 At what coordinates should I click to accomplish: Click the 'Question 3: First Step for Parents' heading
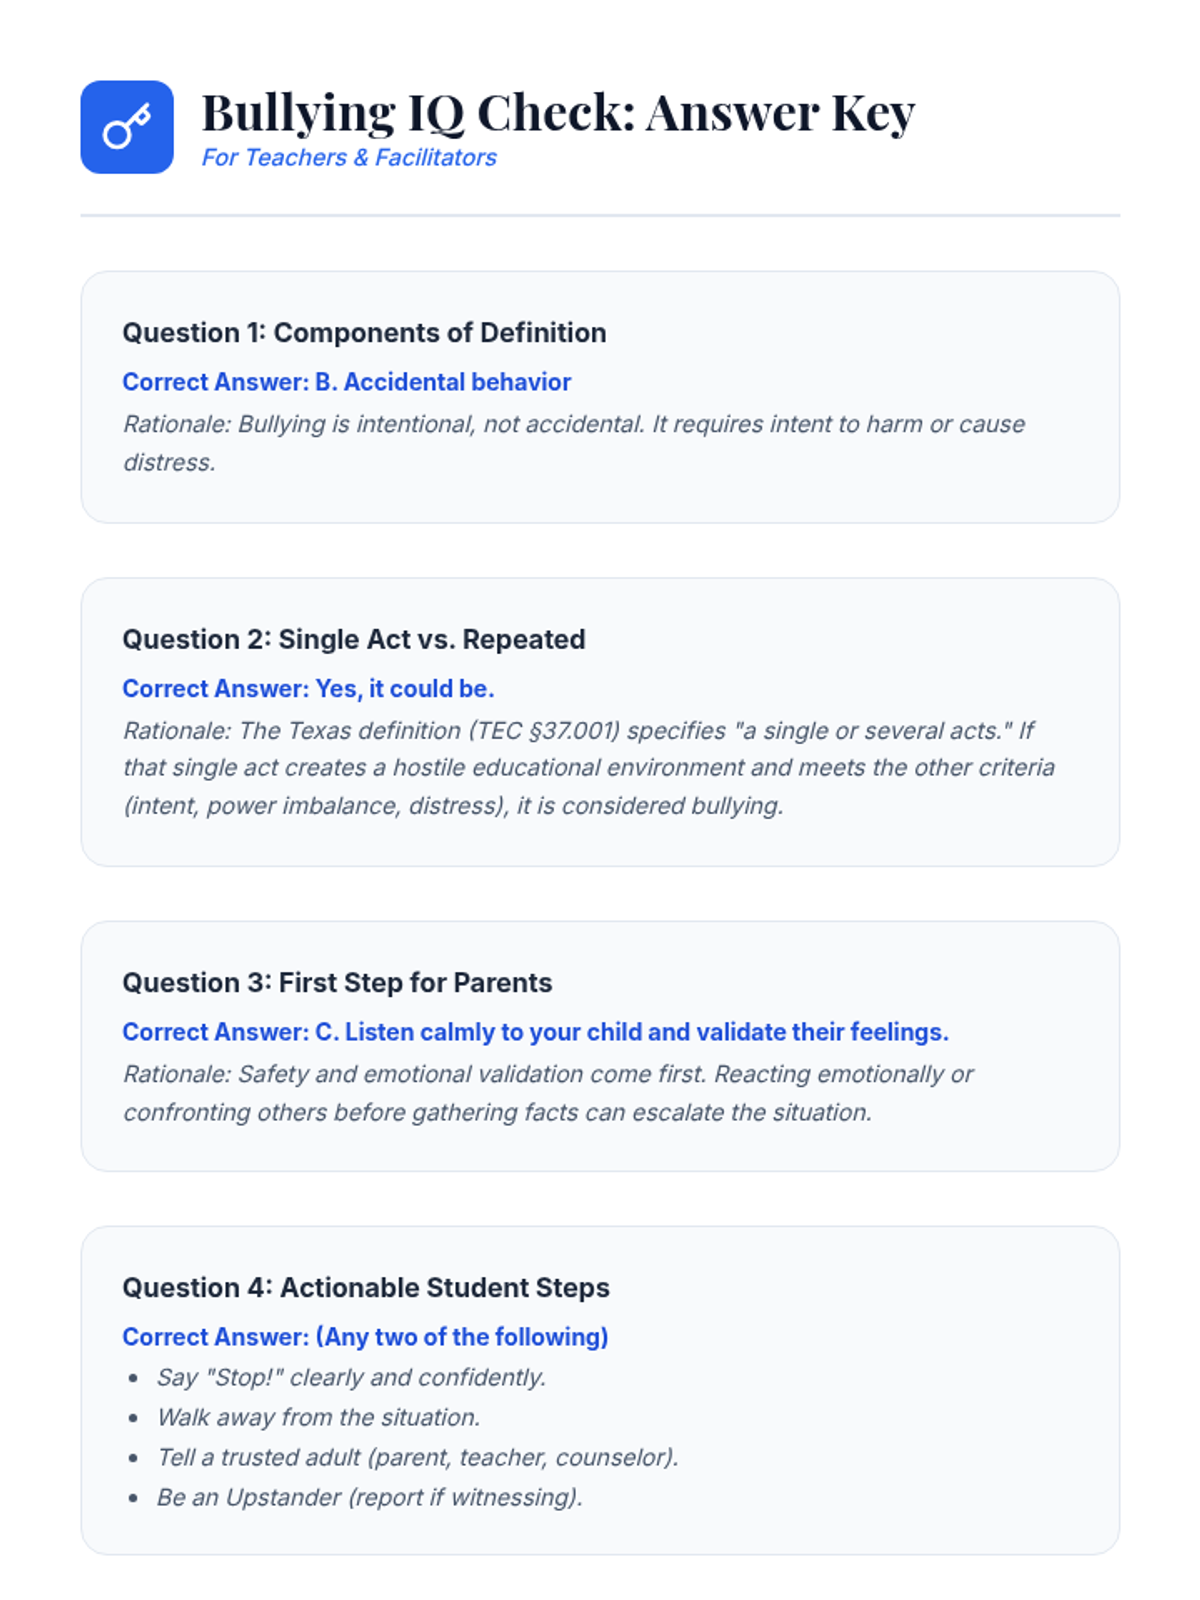pos(337,983)
